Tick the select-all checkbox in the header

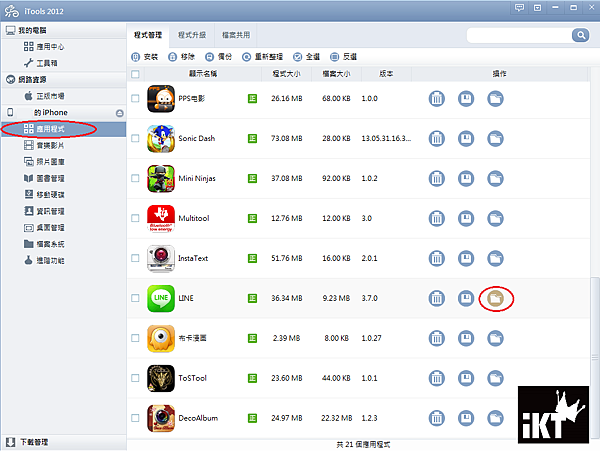pos(135,74)
